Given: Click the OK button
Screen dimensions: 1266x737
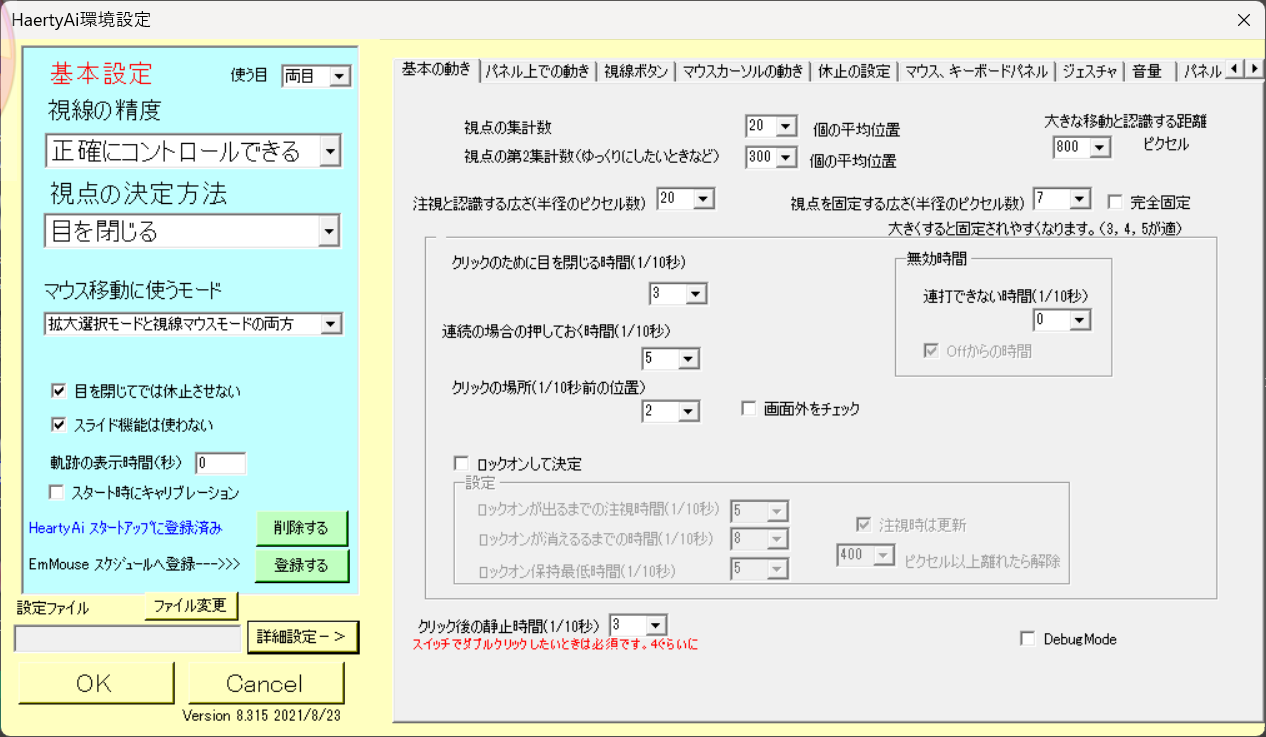Looking at the screenshot, I should pyautogui.click(x=95, y=684).
